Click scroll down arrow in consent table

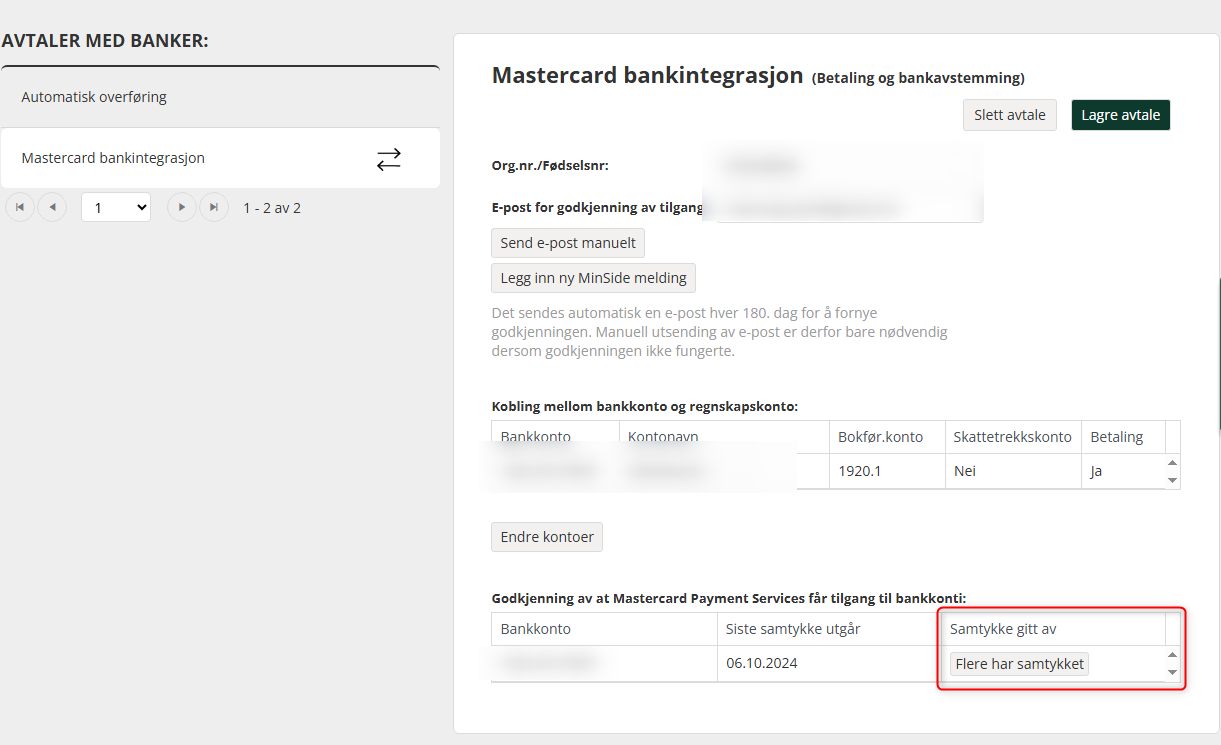click(x=1173, y=673)
